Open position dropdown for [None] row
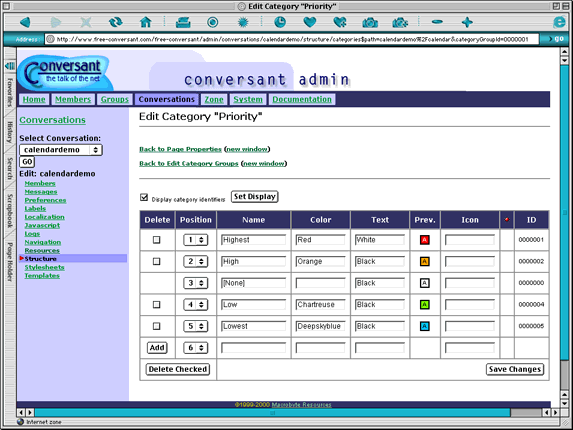 click(x=196, y=283)
